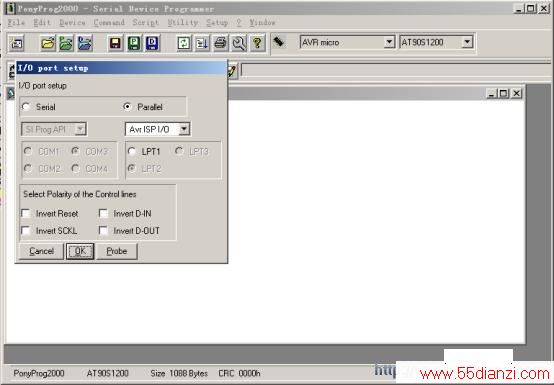Click the chip icon beside AVR micro
The width and height of the screenshot is (554, 385).
(279, 42)
